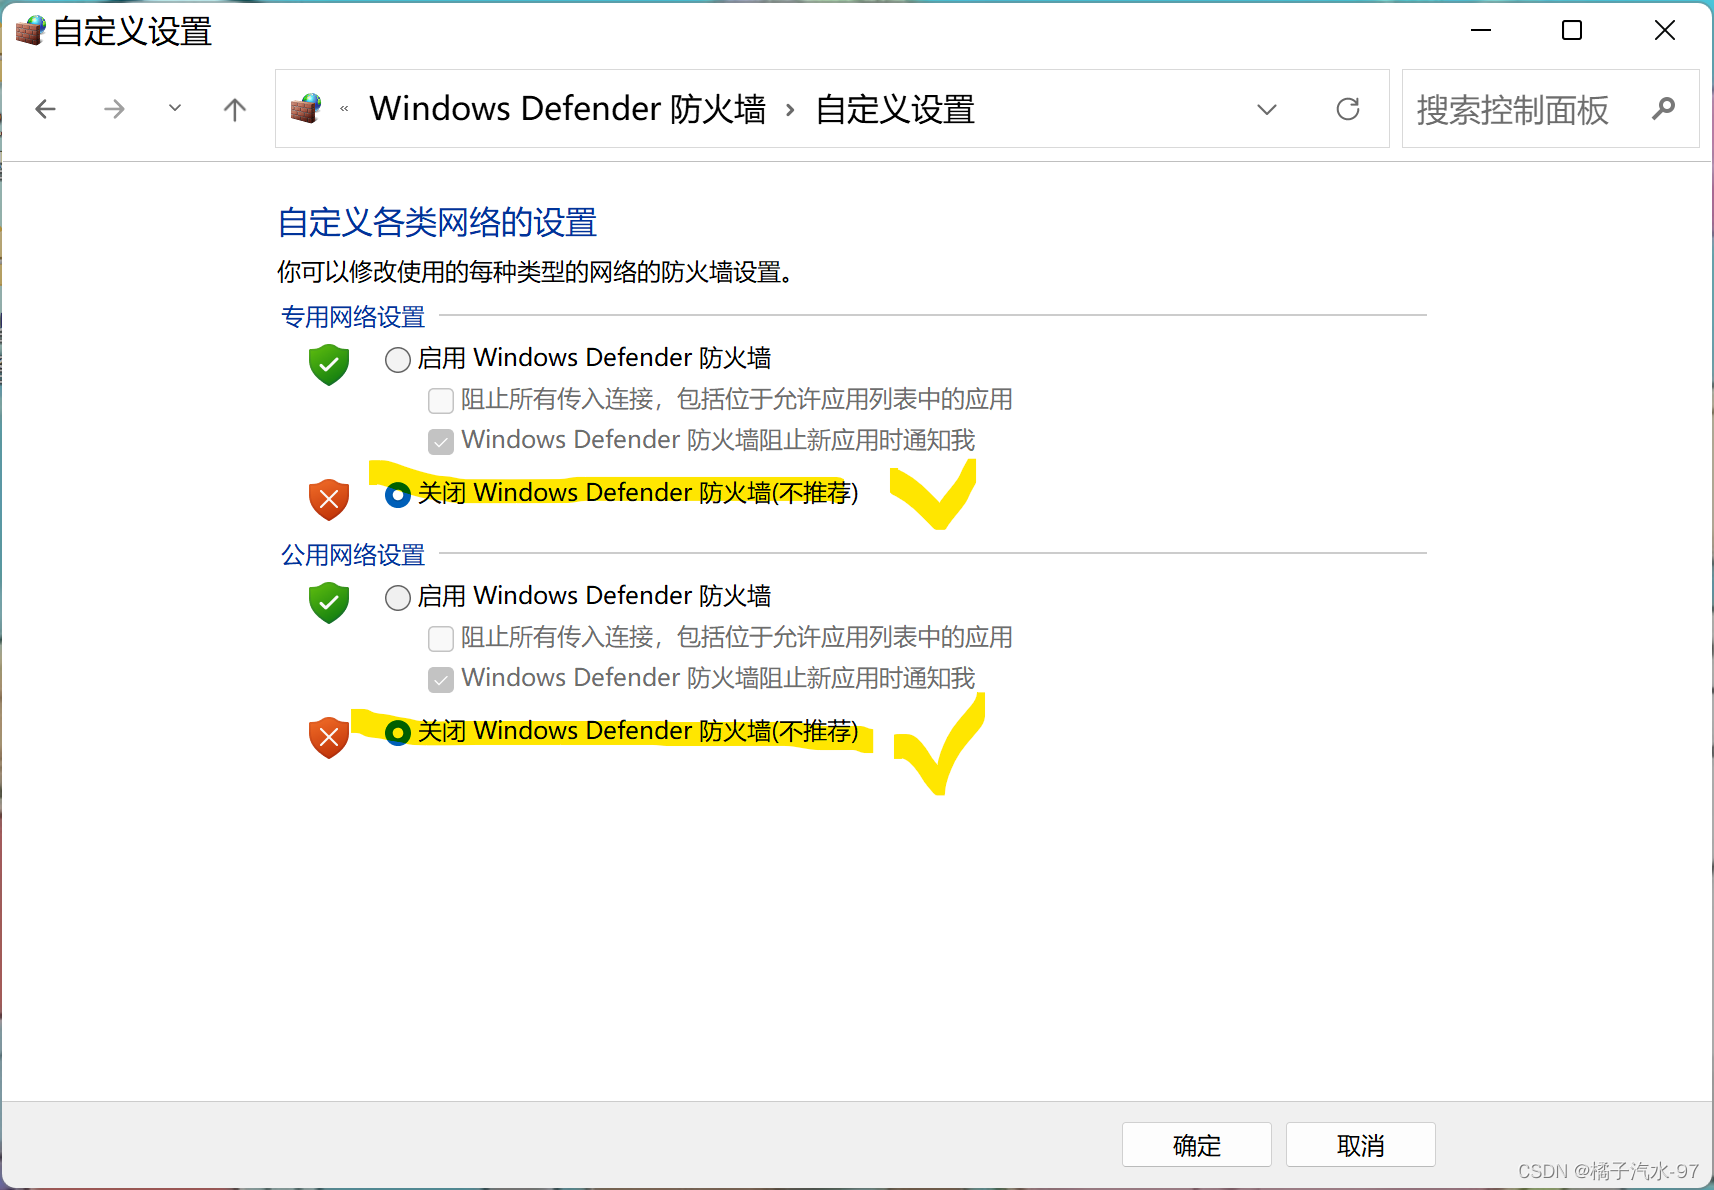Click 确定 to confirm settings
1714x1190 pixels.
[1197, 1145]
